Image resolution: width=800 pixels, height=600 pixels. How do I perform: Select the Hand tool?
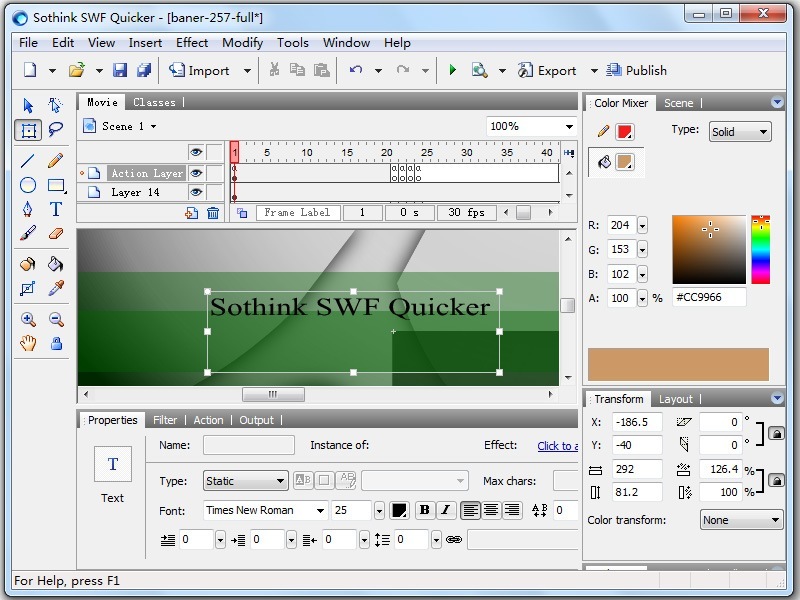tap(27, 342)
